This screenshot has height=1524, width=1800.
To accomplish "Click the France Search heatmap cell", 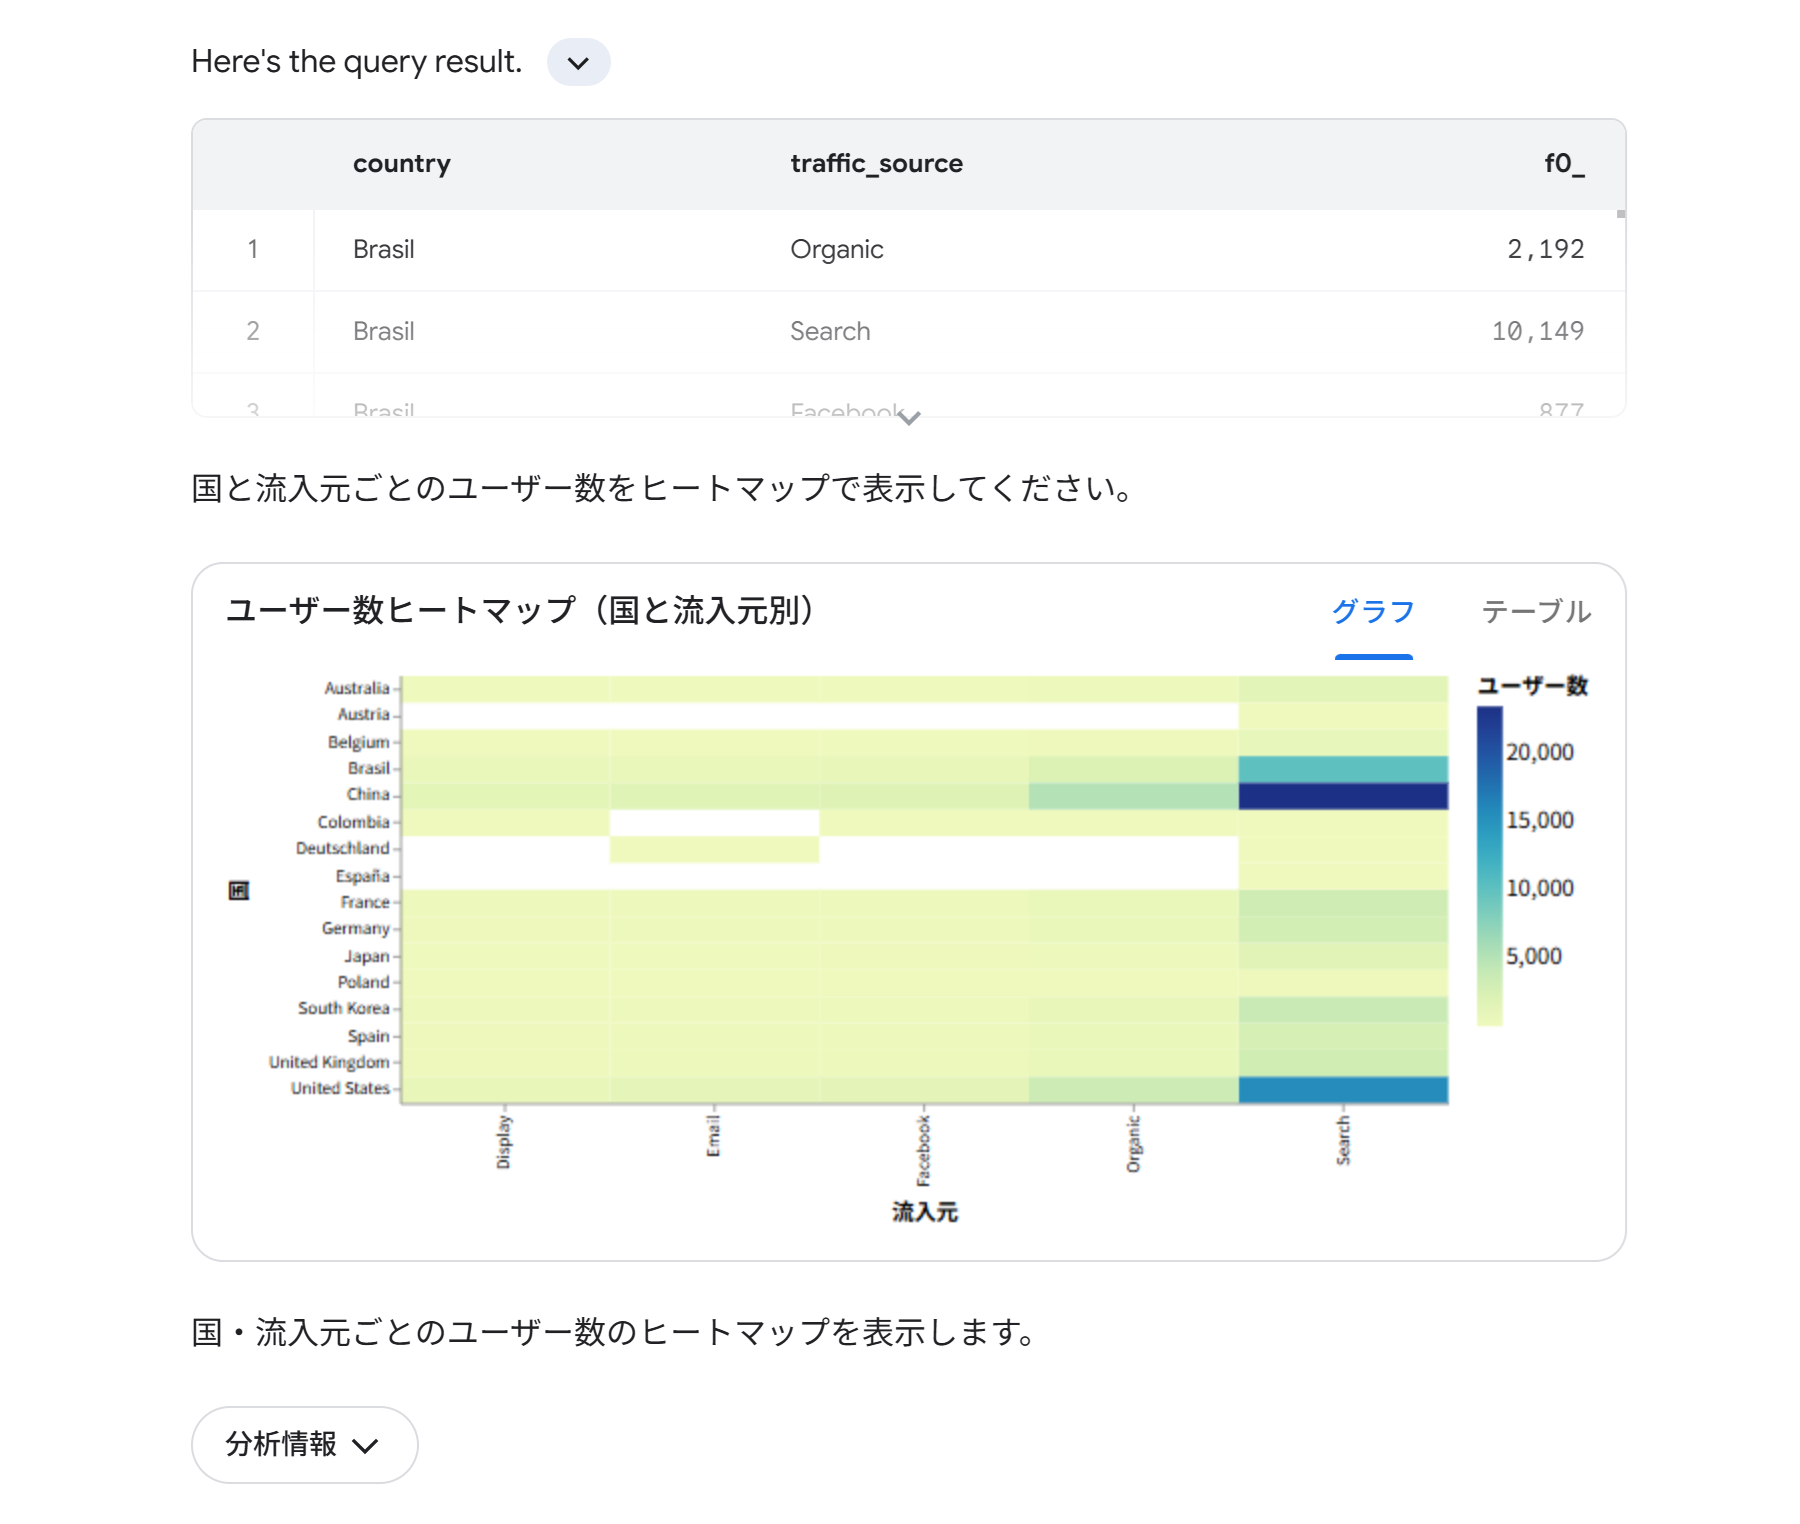I will [1343, 903].
